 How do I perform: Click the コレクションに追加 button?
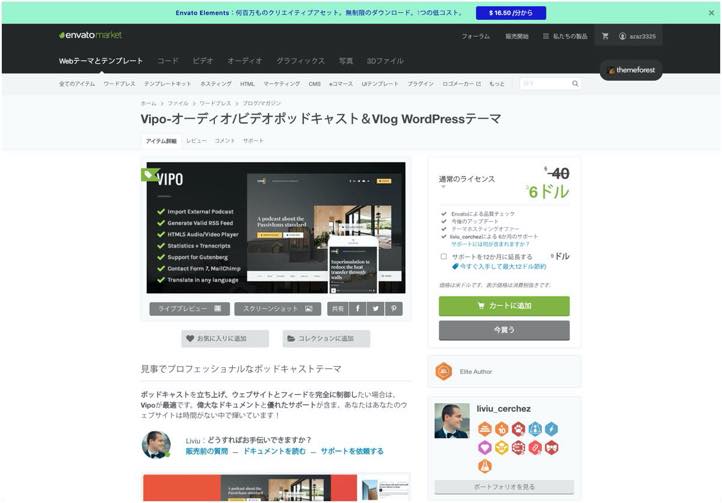[326, 339]
